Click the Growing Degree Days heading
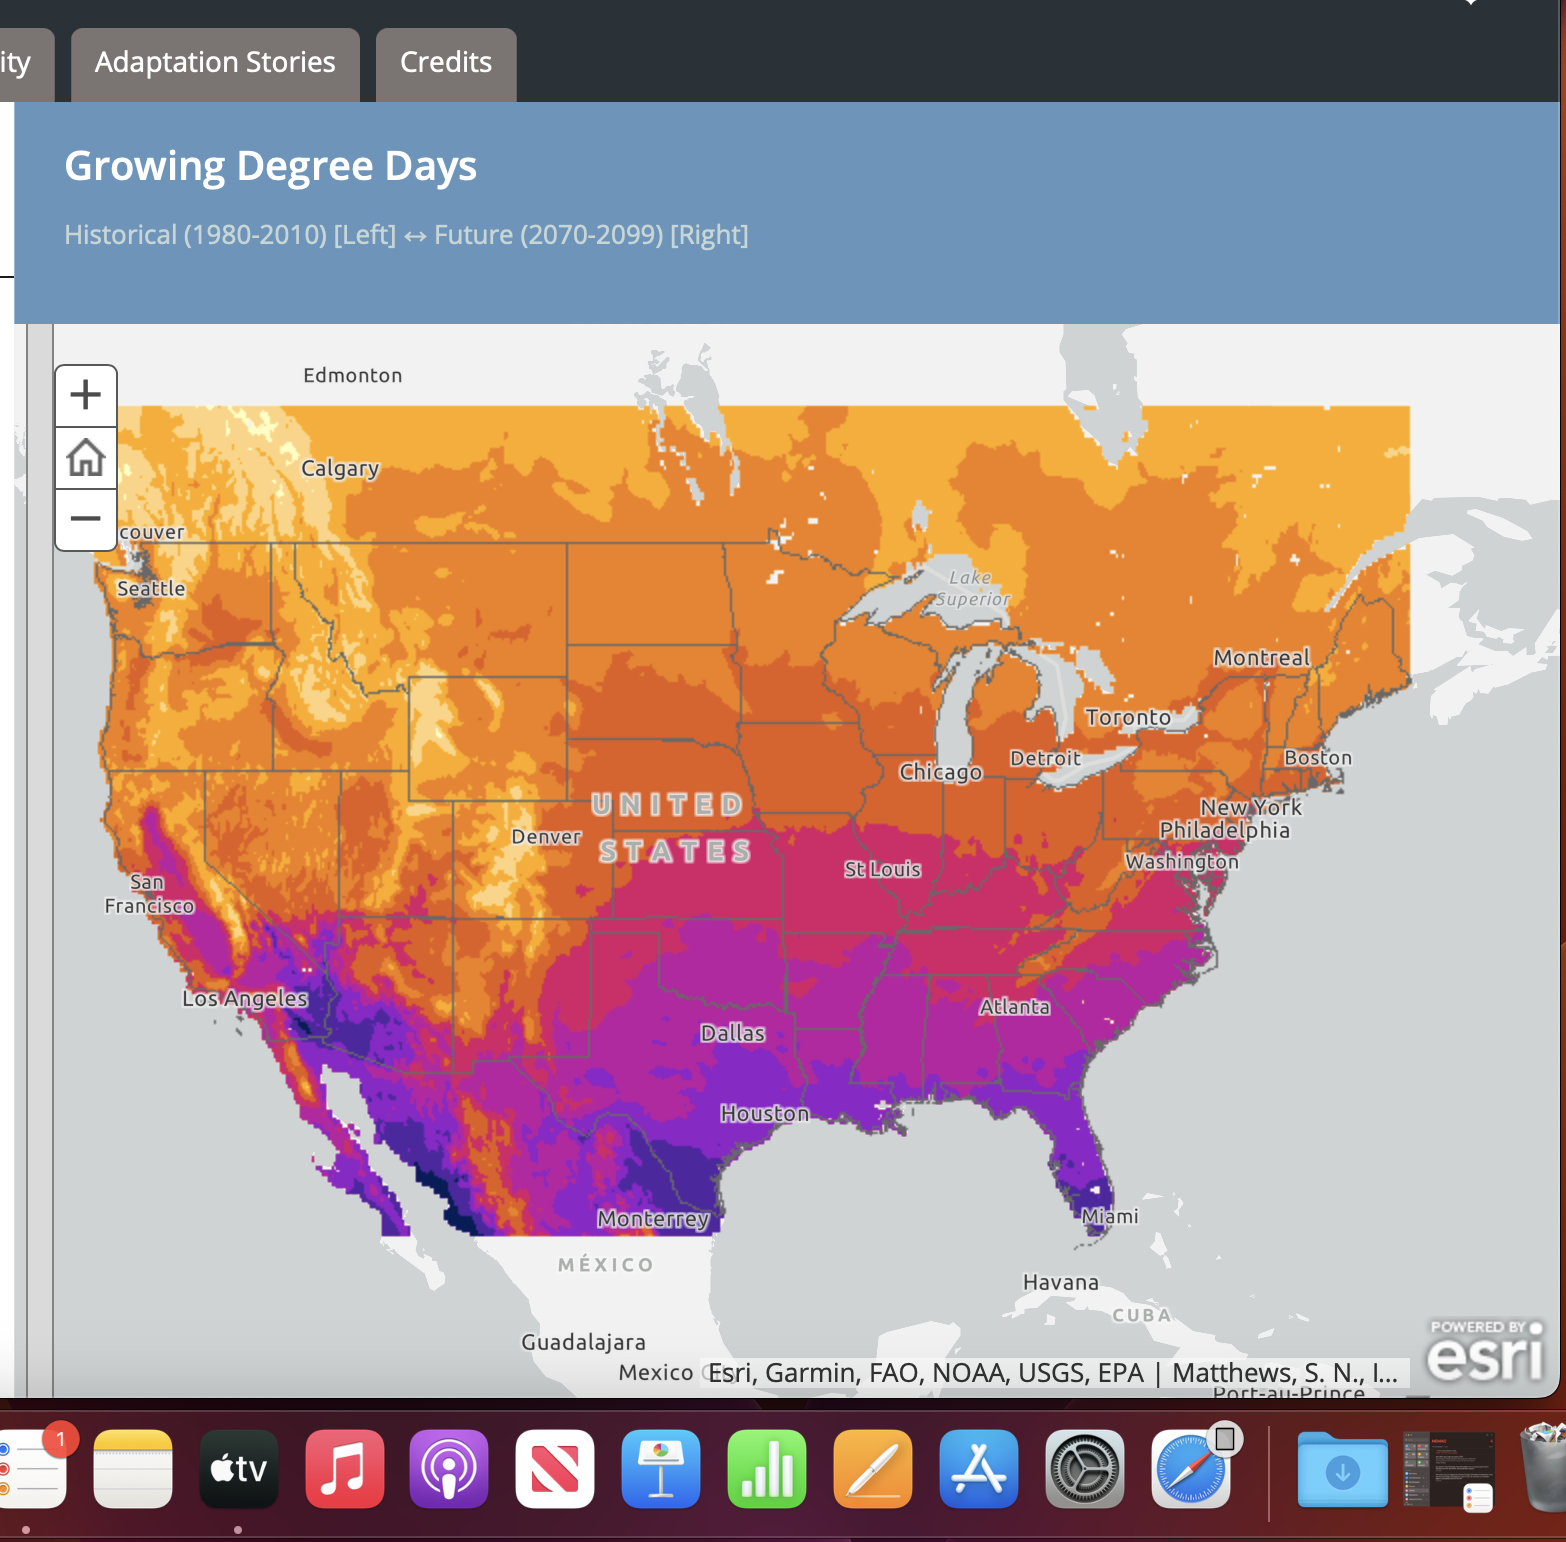The image size is (1566, 1542). coord(271,166)
